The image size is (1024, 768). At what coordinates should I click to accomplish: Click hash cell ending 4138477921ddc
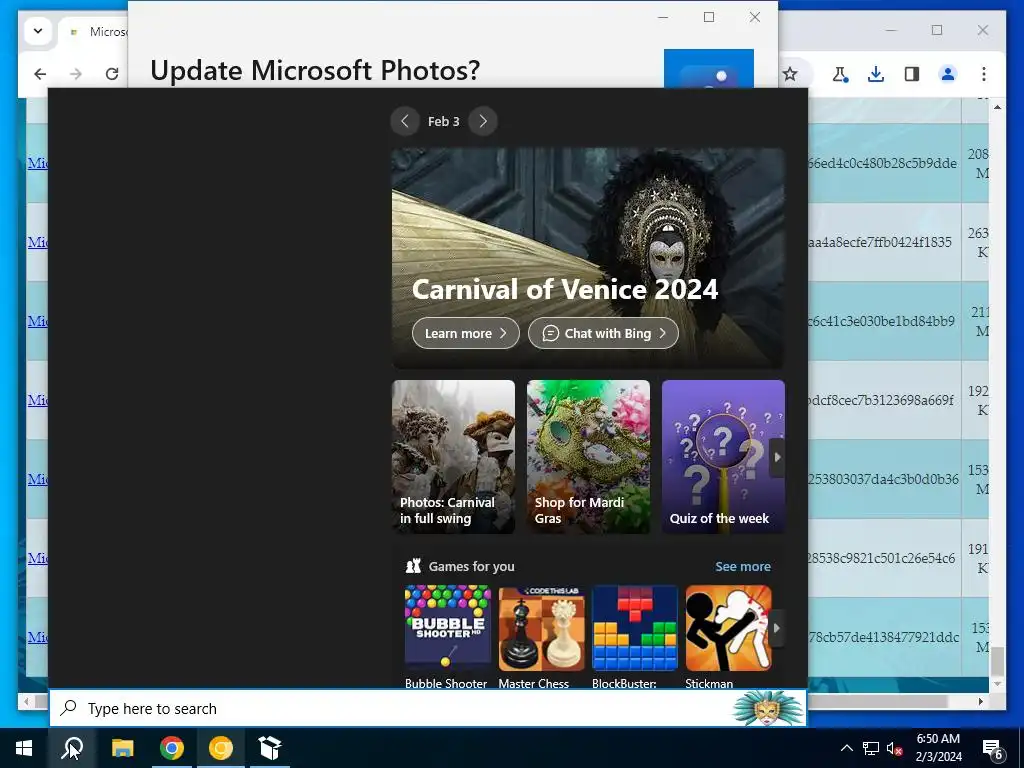884,637
